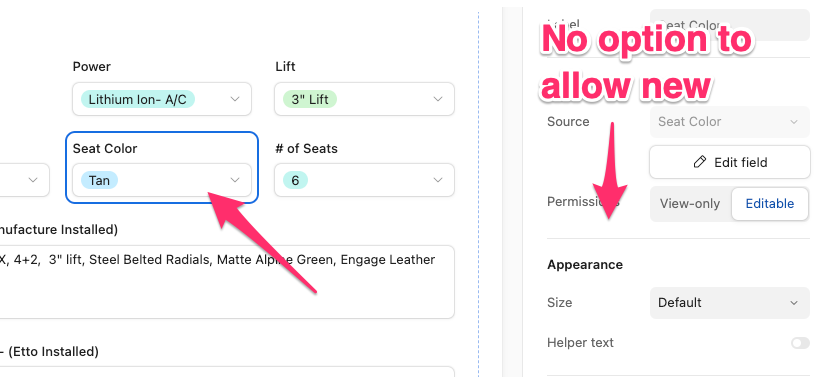Select Editable permission
The height and width of the screenshot is (377, 825).
click(770, 203)
